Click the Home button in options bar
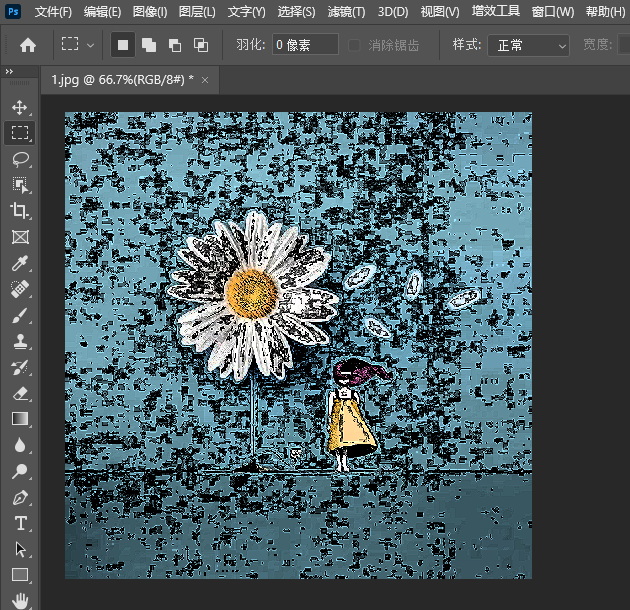 pyautogui.click(x=28, y=45)
